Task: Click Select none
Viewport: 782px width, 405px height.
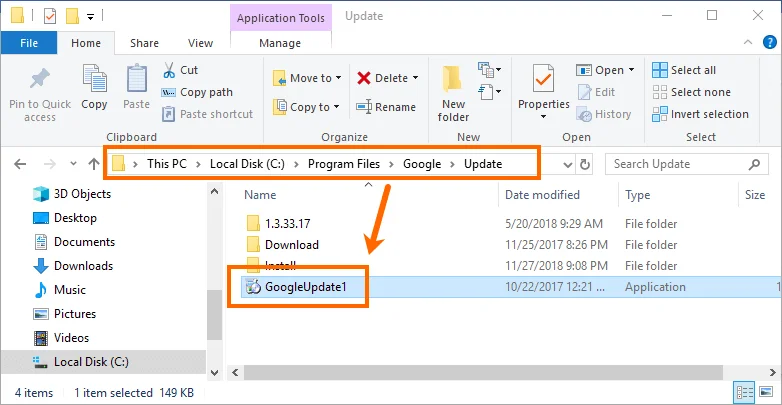Action: [691, 92]
